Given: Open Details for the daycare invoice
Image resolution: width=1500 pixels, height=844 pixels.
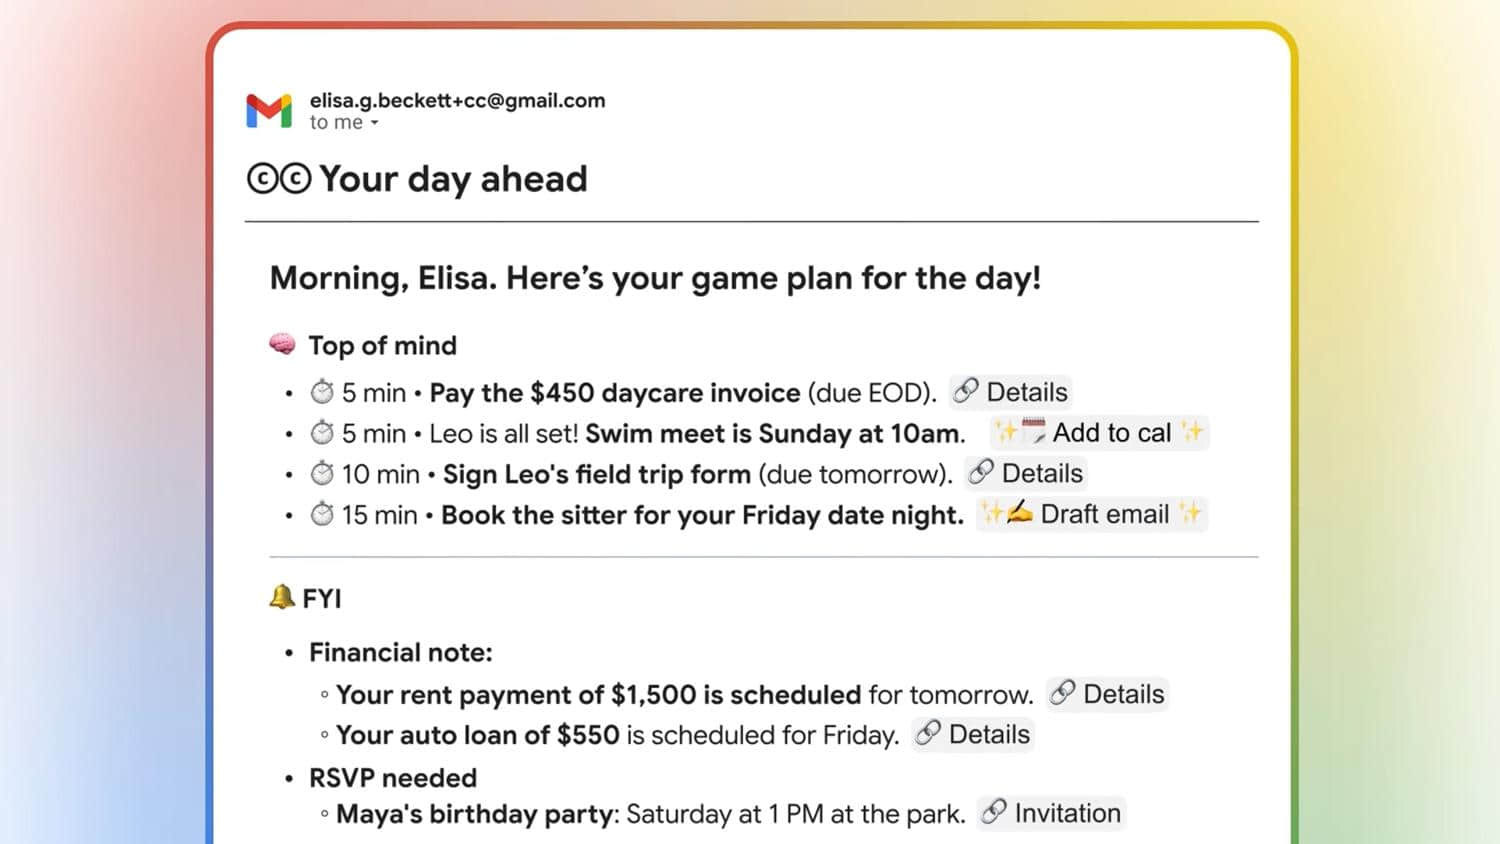Looking at the screenshot, I should pos(1010,392).
